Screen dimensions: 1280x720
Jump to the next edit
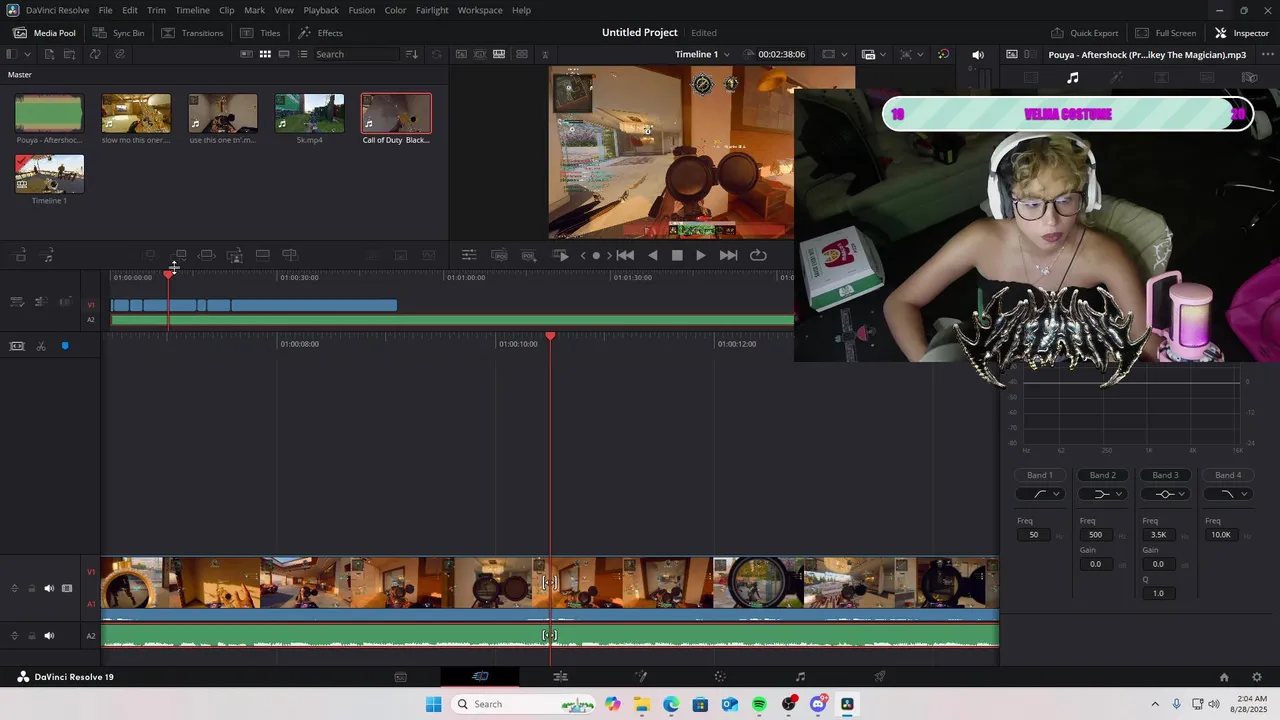click(x=729, y=255)
